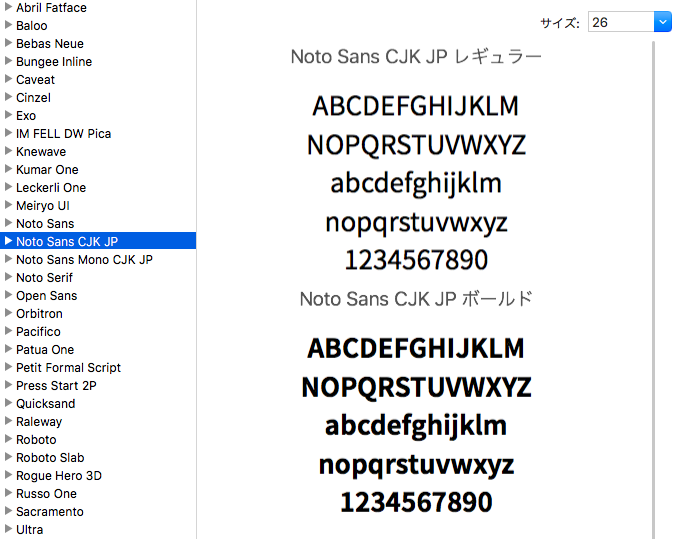The height and width of the screenshot is (539, 676).
Task: Expand the Petit Formal Script triangle
Action: tap(8, 367)
